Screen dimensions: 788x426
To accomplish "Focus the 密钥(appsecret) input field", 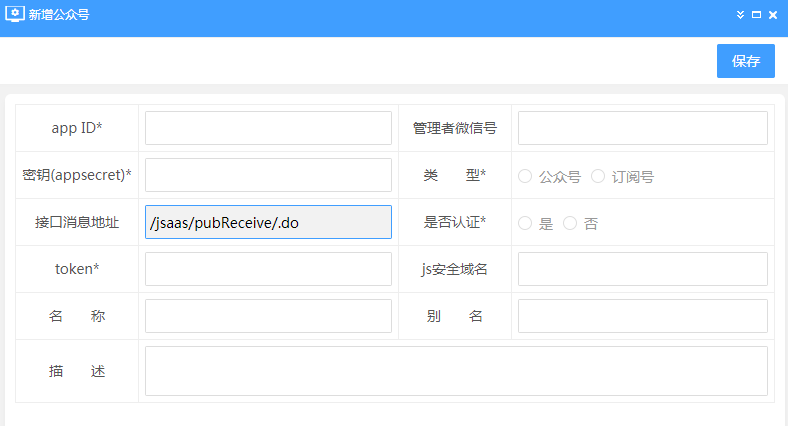I will click(x=268, y=175).
